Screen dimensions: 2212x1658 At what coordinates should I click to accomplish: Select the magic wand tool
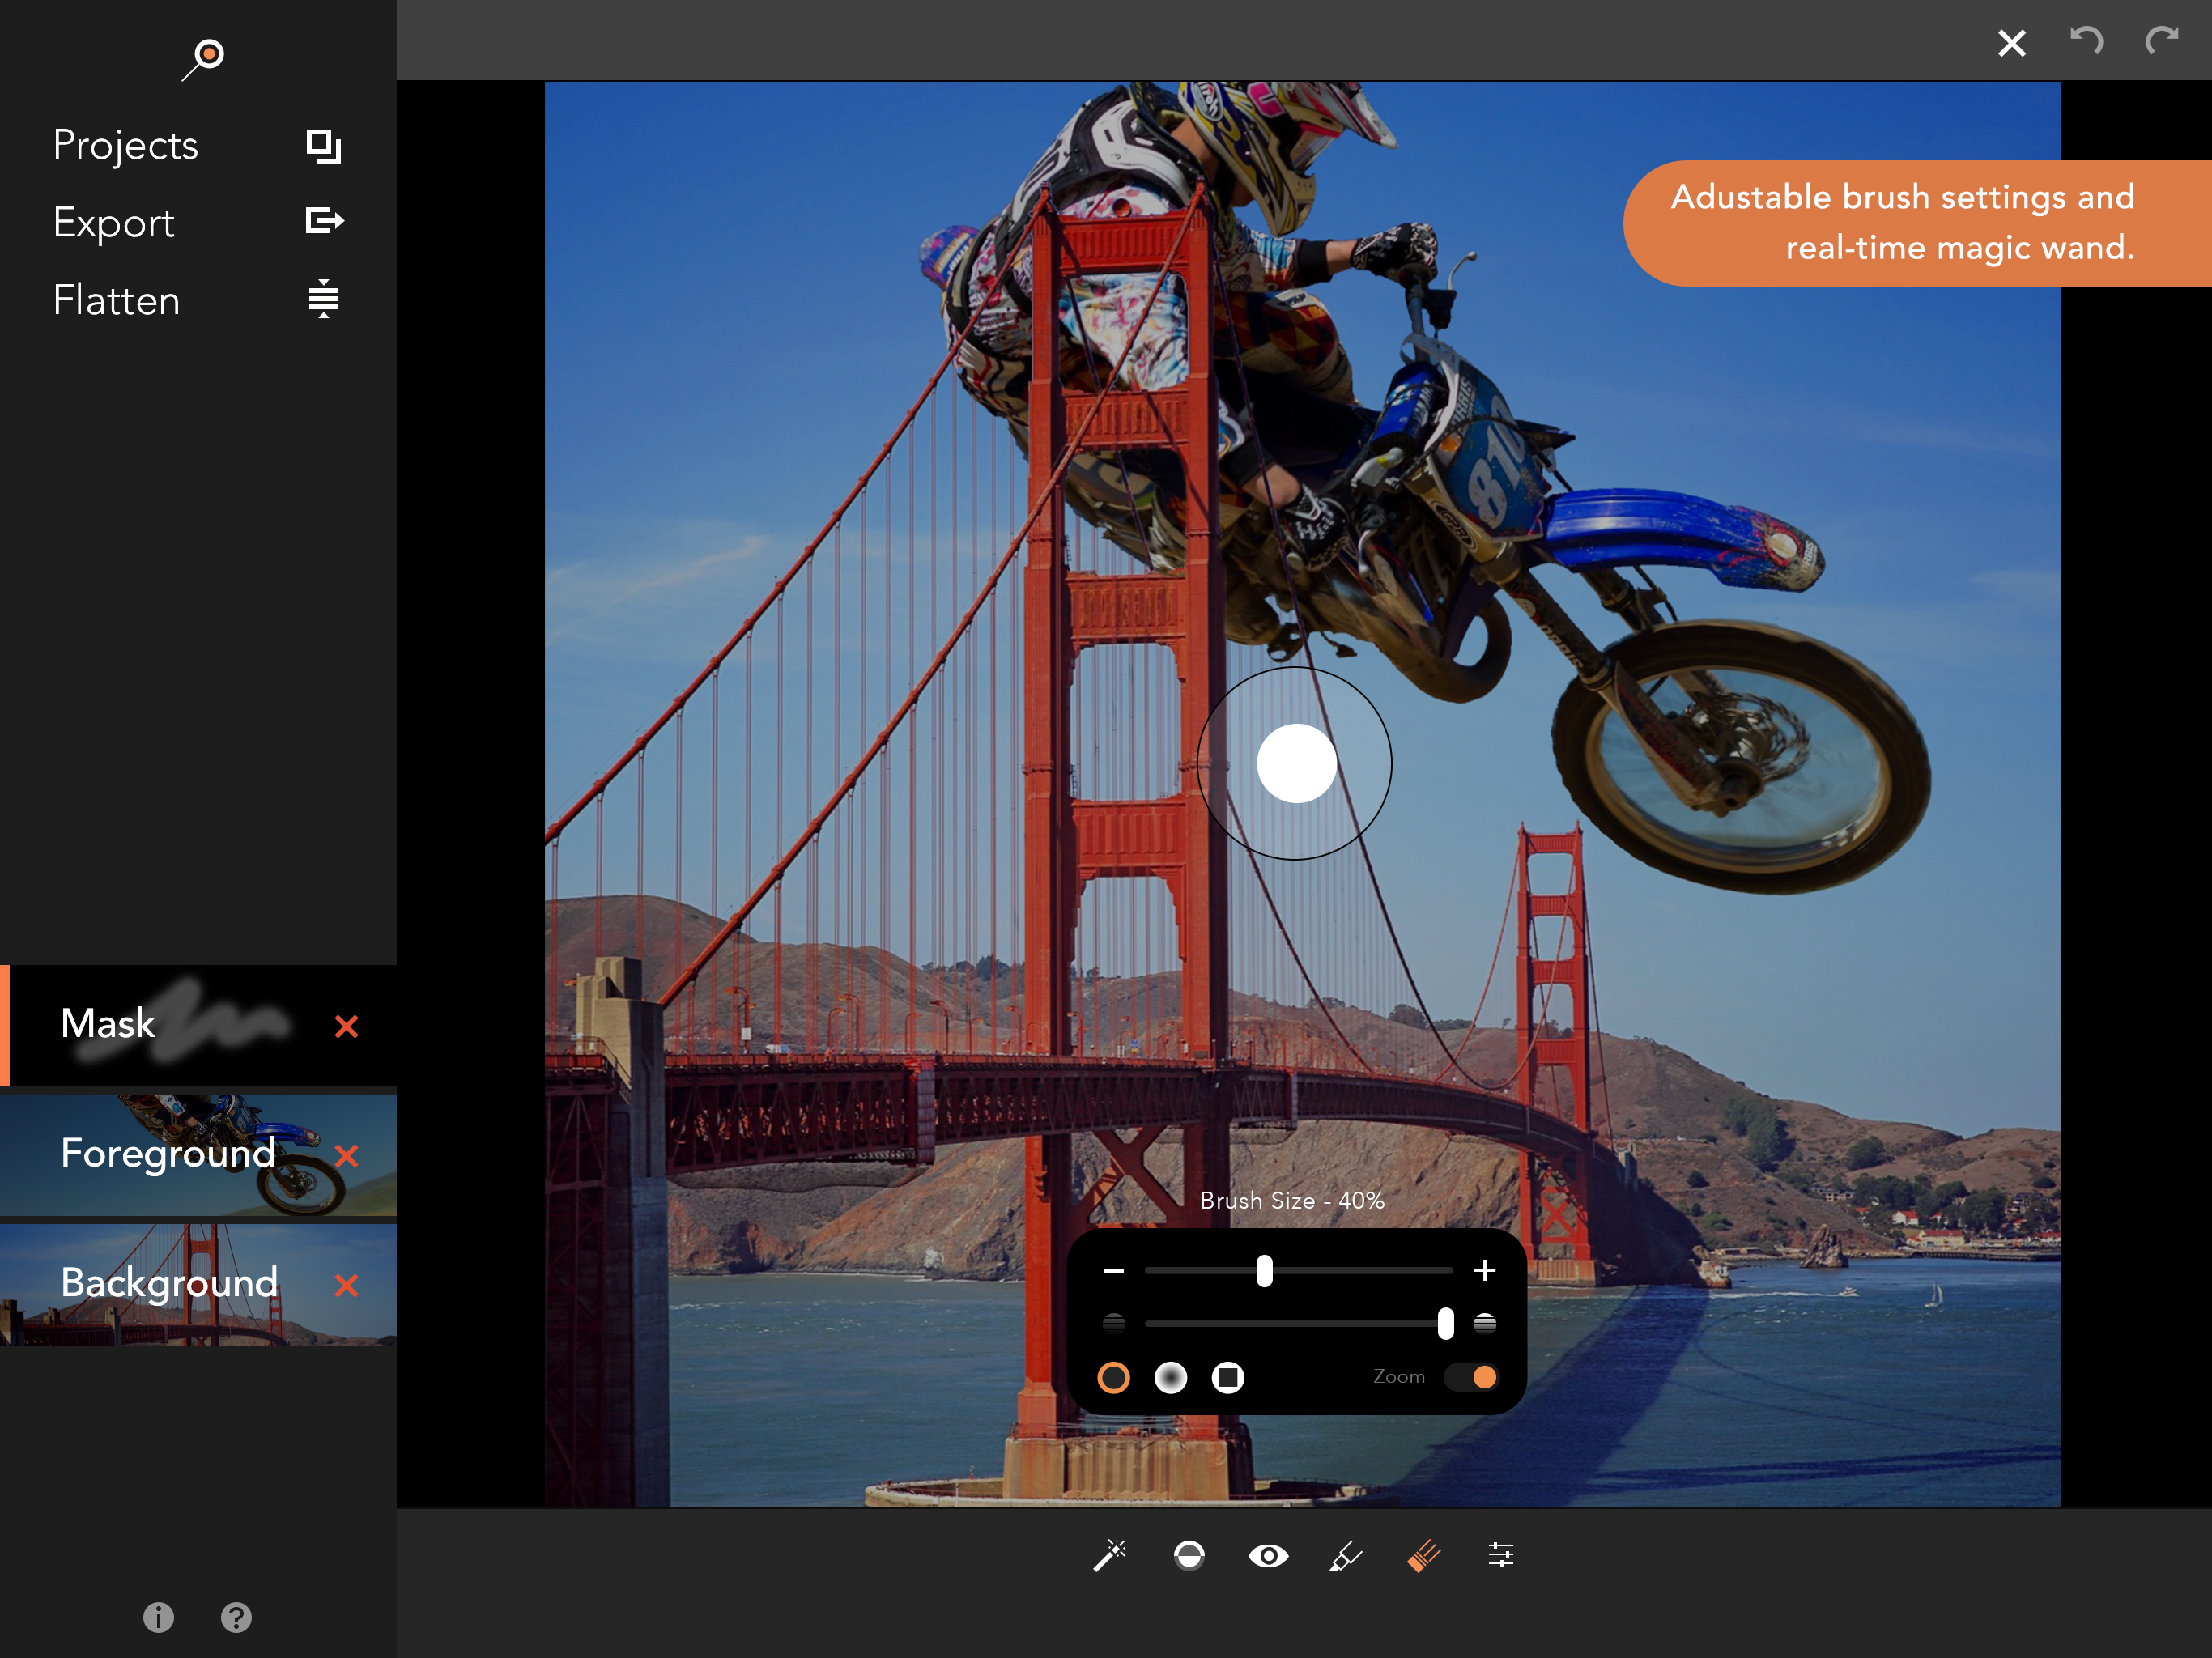pos(1110,1555)
